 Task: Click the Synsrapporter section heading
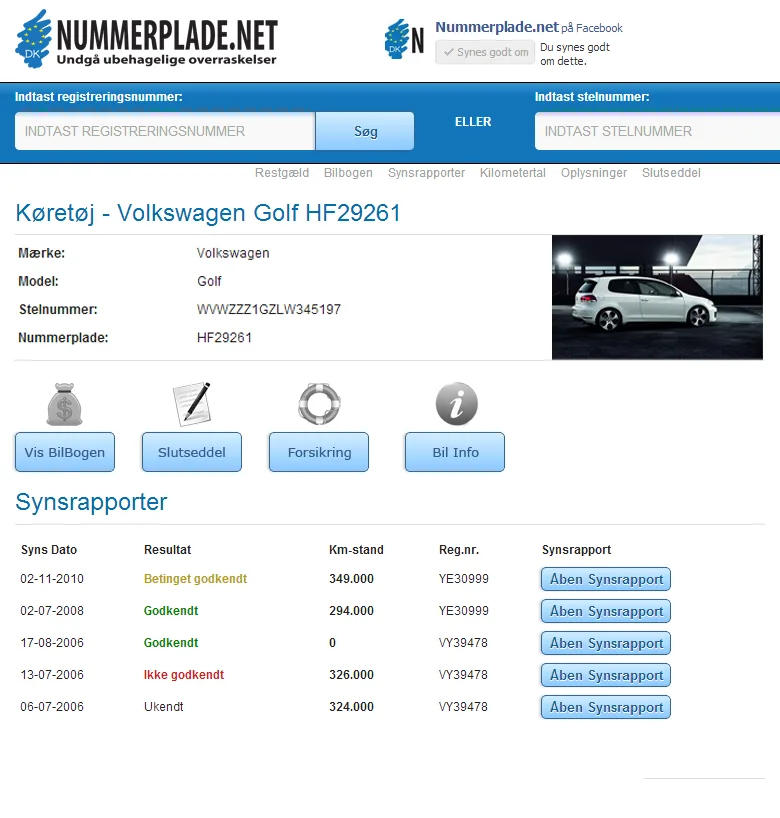tap(91, 502)
